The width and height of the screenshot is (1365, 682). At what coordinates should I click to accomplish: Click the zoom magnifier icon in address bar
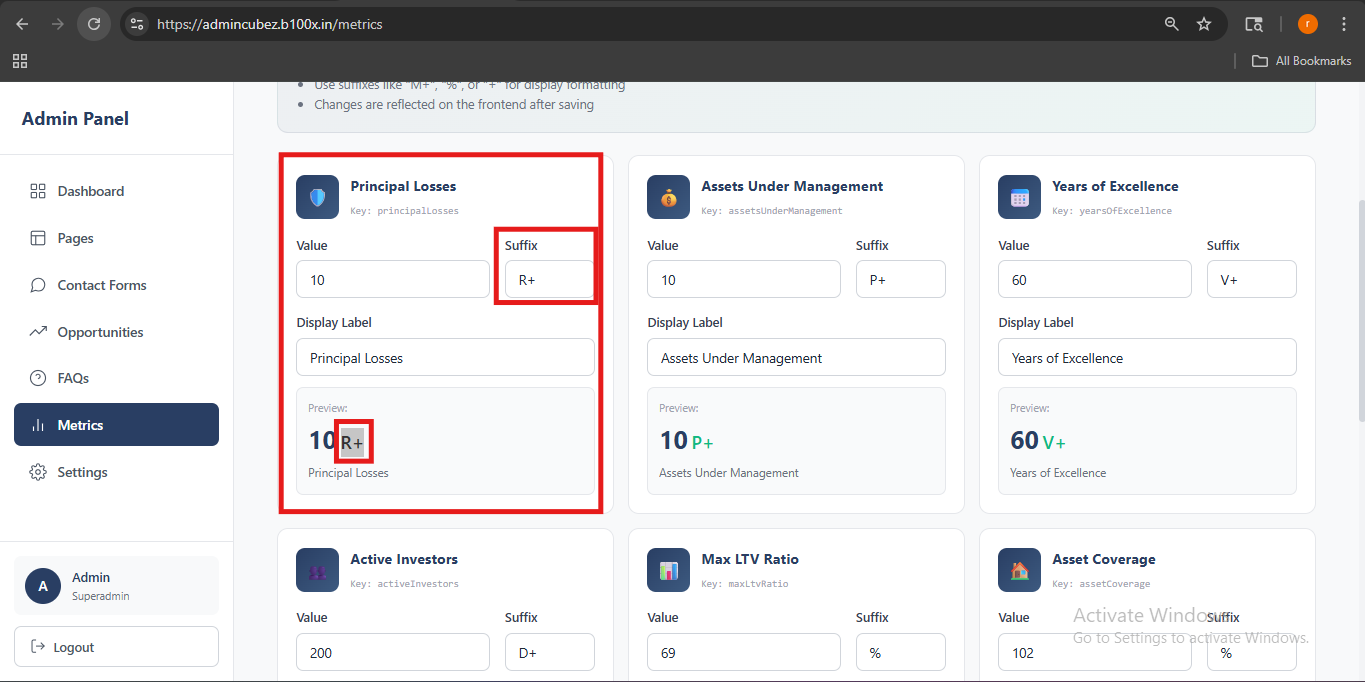(1172, 24)
